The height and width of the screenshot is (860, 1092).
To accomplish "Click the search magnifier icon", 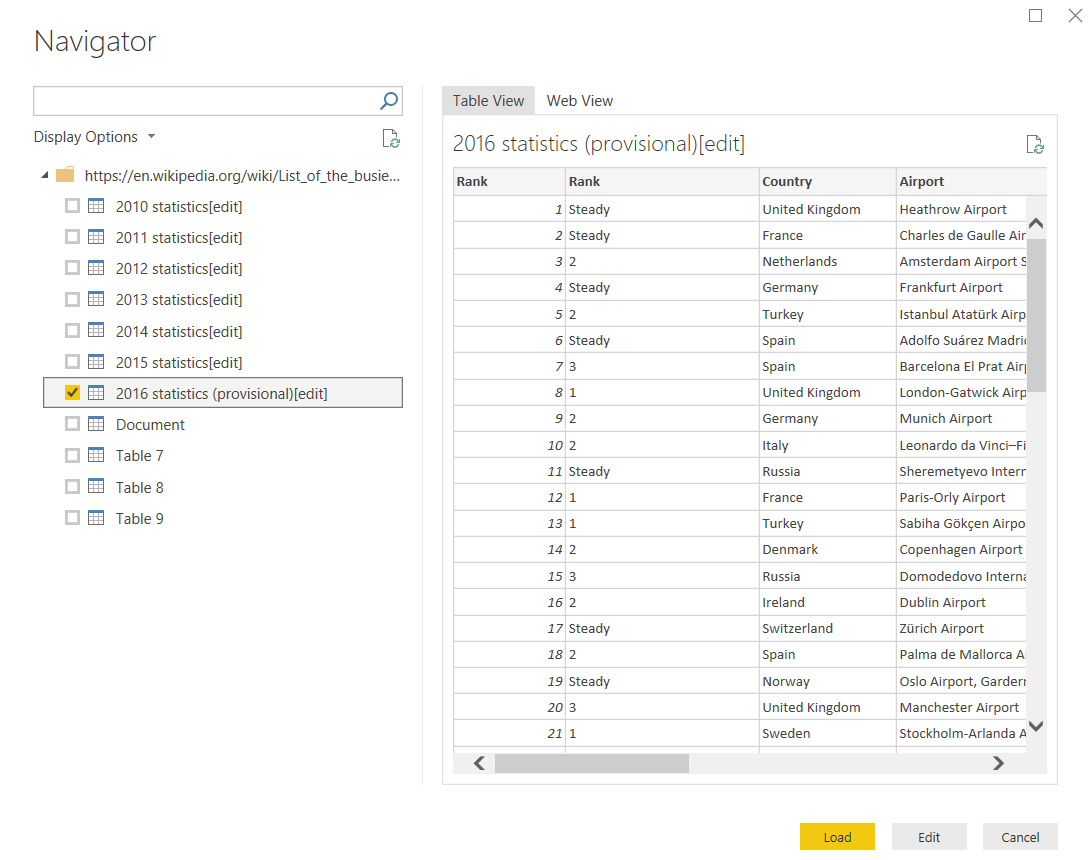I will point(389,100).
